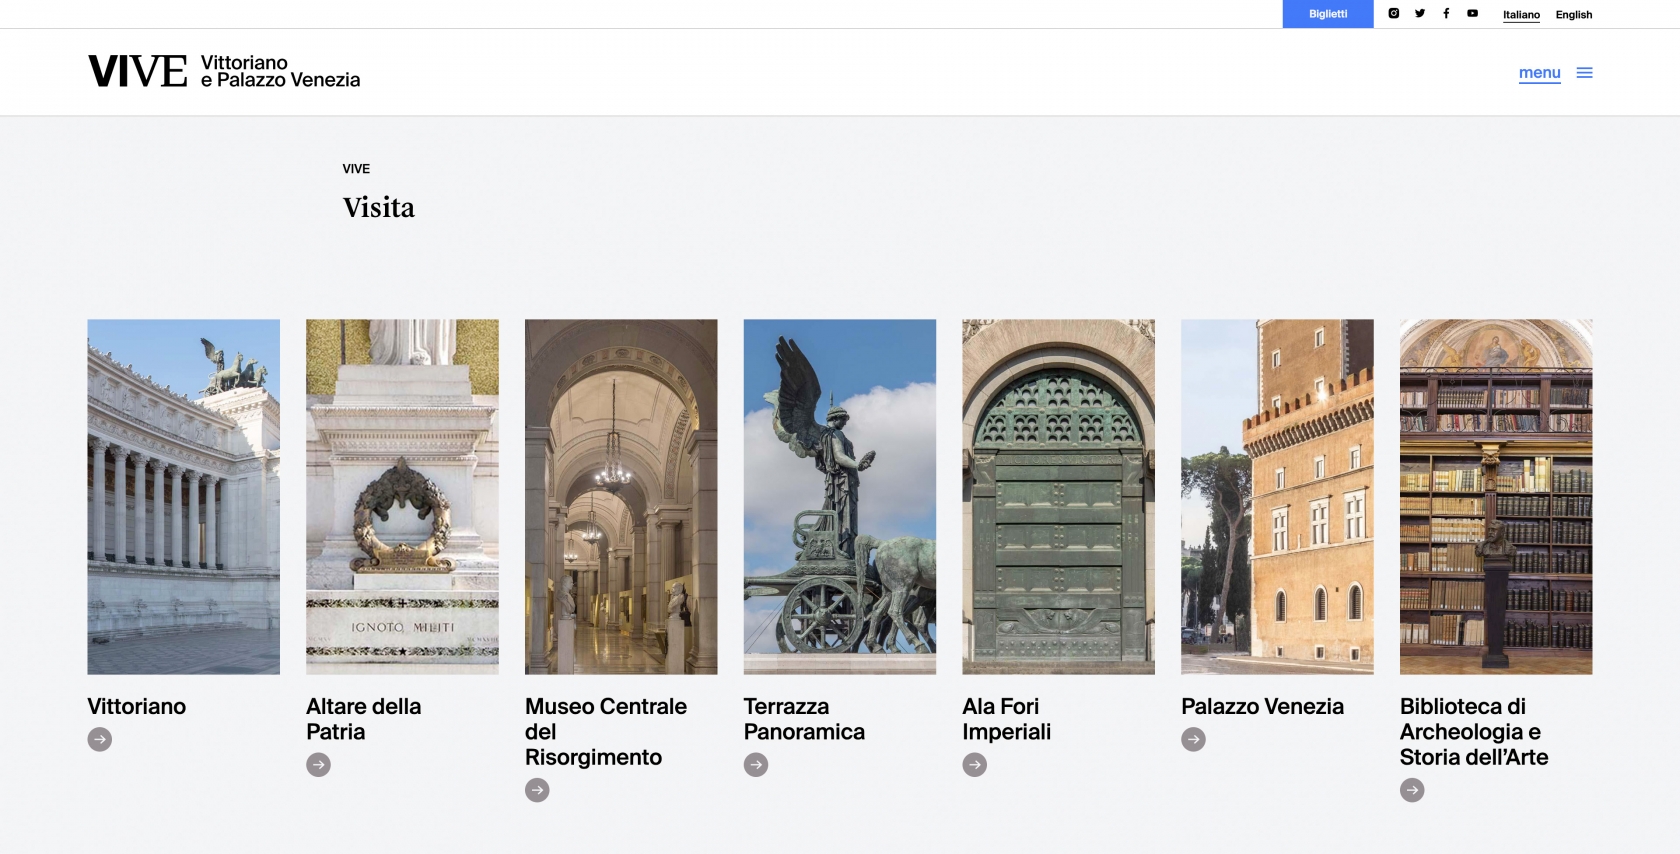Click the Museo Centrale arched hall photo
Screen dimensions: 1680x854
(621, 497)
